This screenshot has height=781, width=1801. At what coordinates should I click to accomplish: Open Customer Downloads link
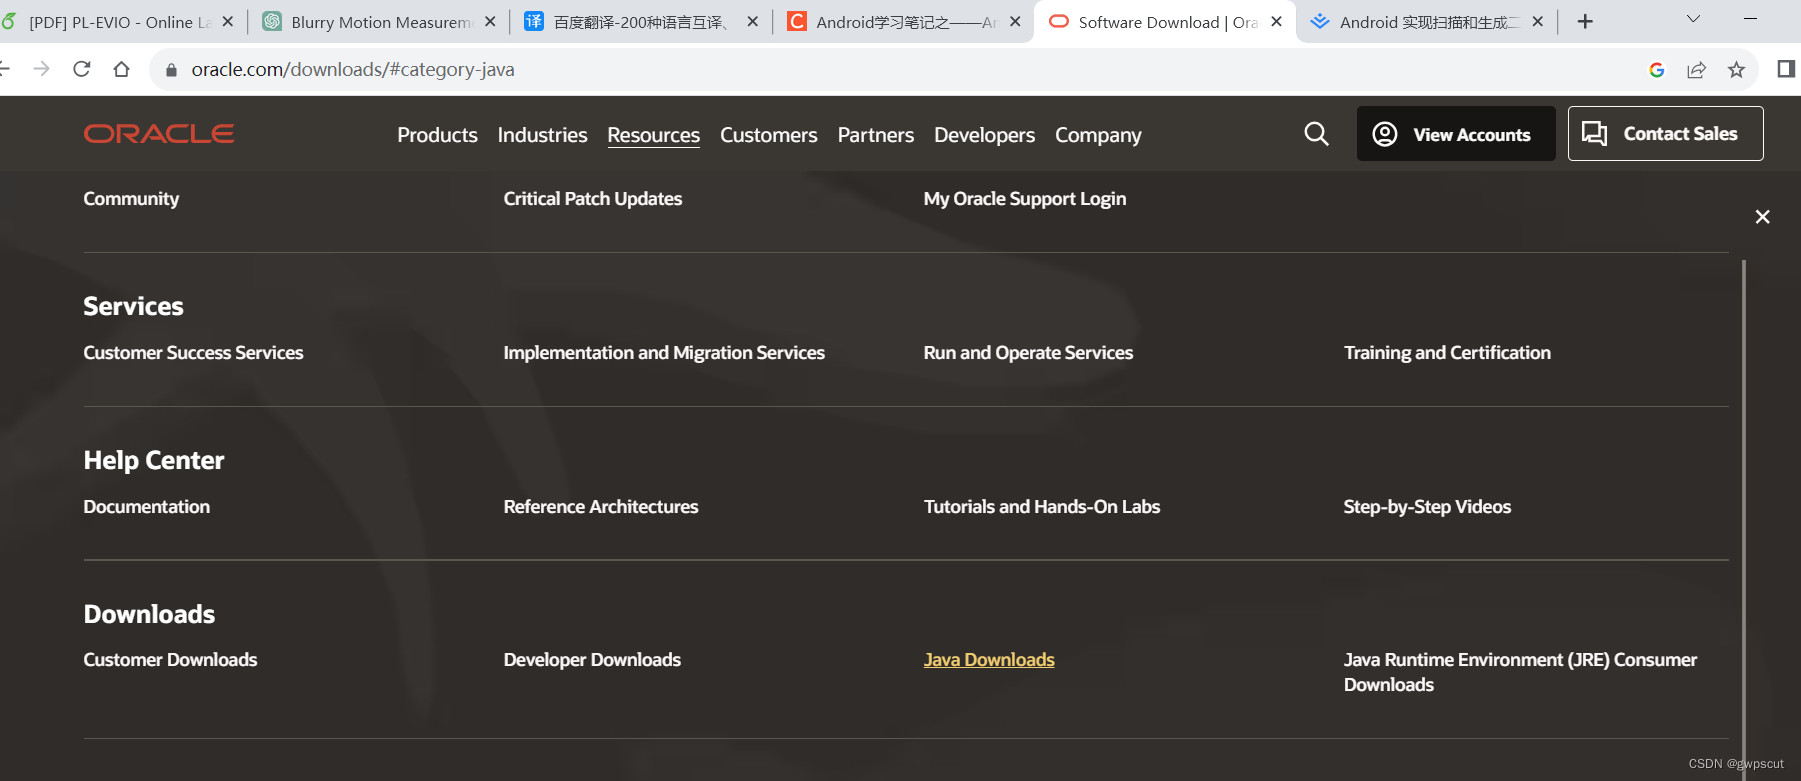(170, 660)
